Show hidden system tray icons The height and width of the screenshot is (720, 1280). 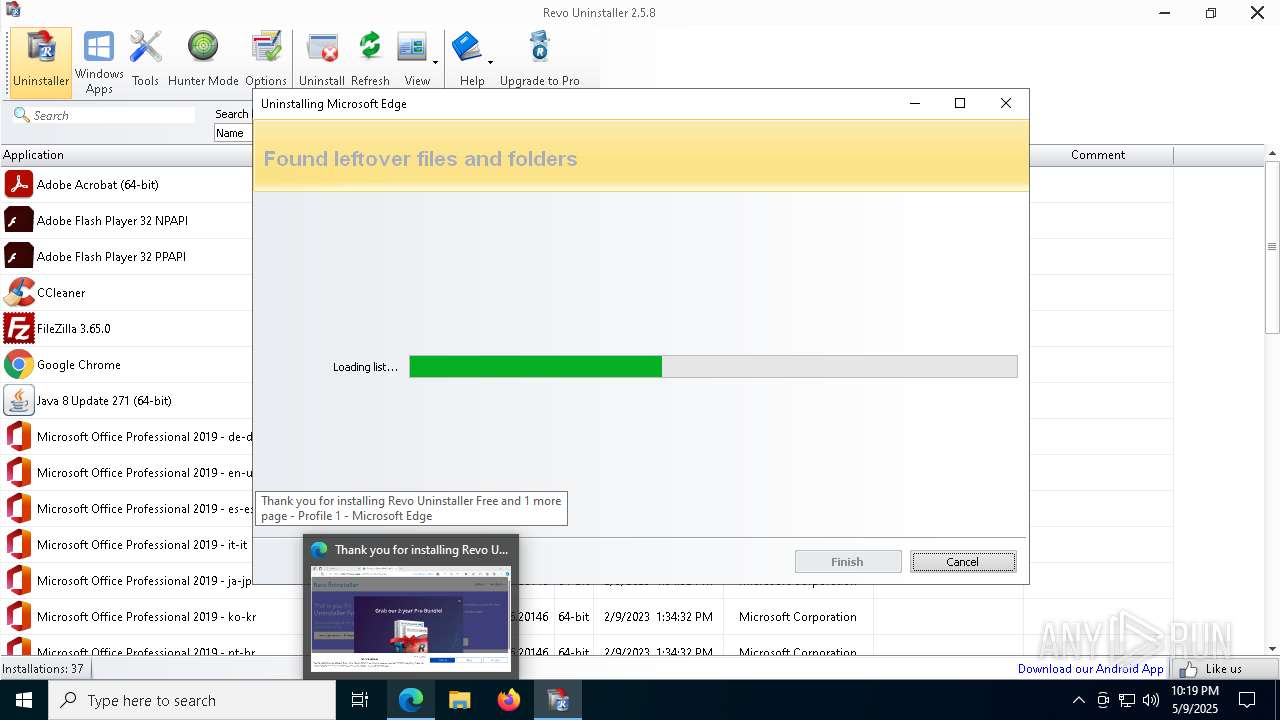pos(1079,700)
